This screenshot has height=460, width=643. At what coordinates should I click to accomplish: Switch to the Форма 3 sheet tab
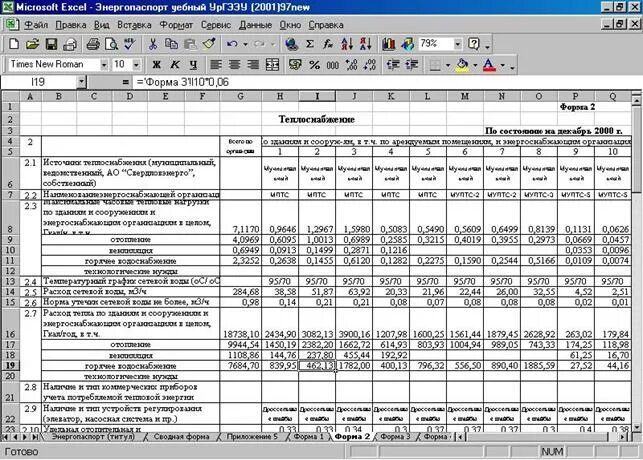pos(395,437)
